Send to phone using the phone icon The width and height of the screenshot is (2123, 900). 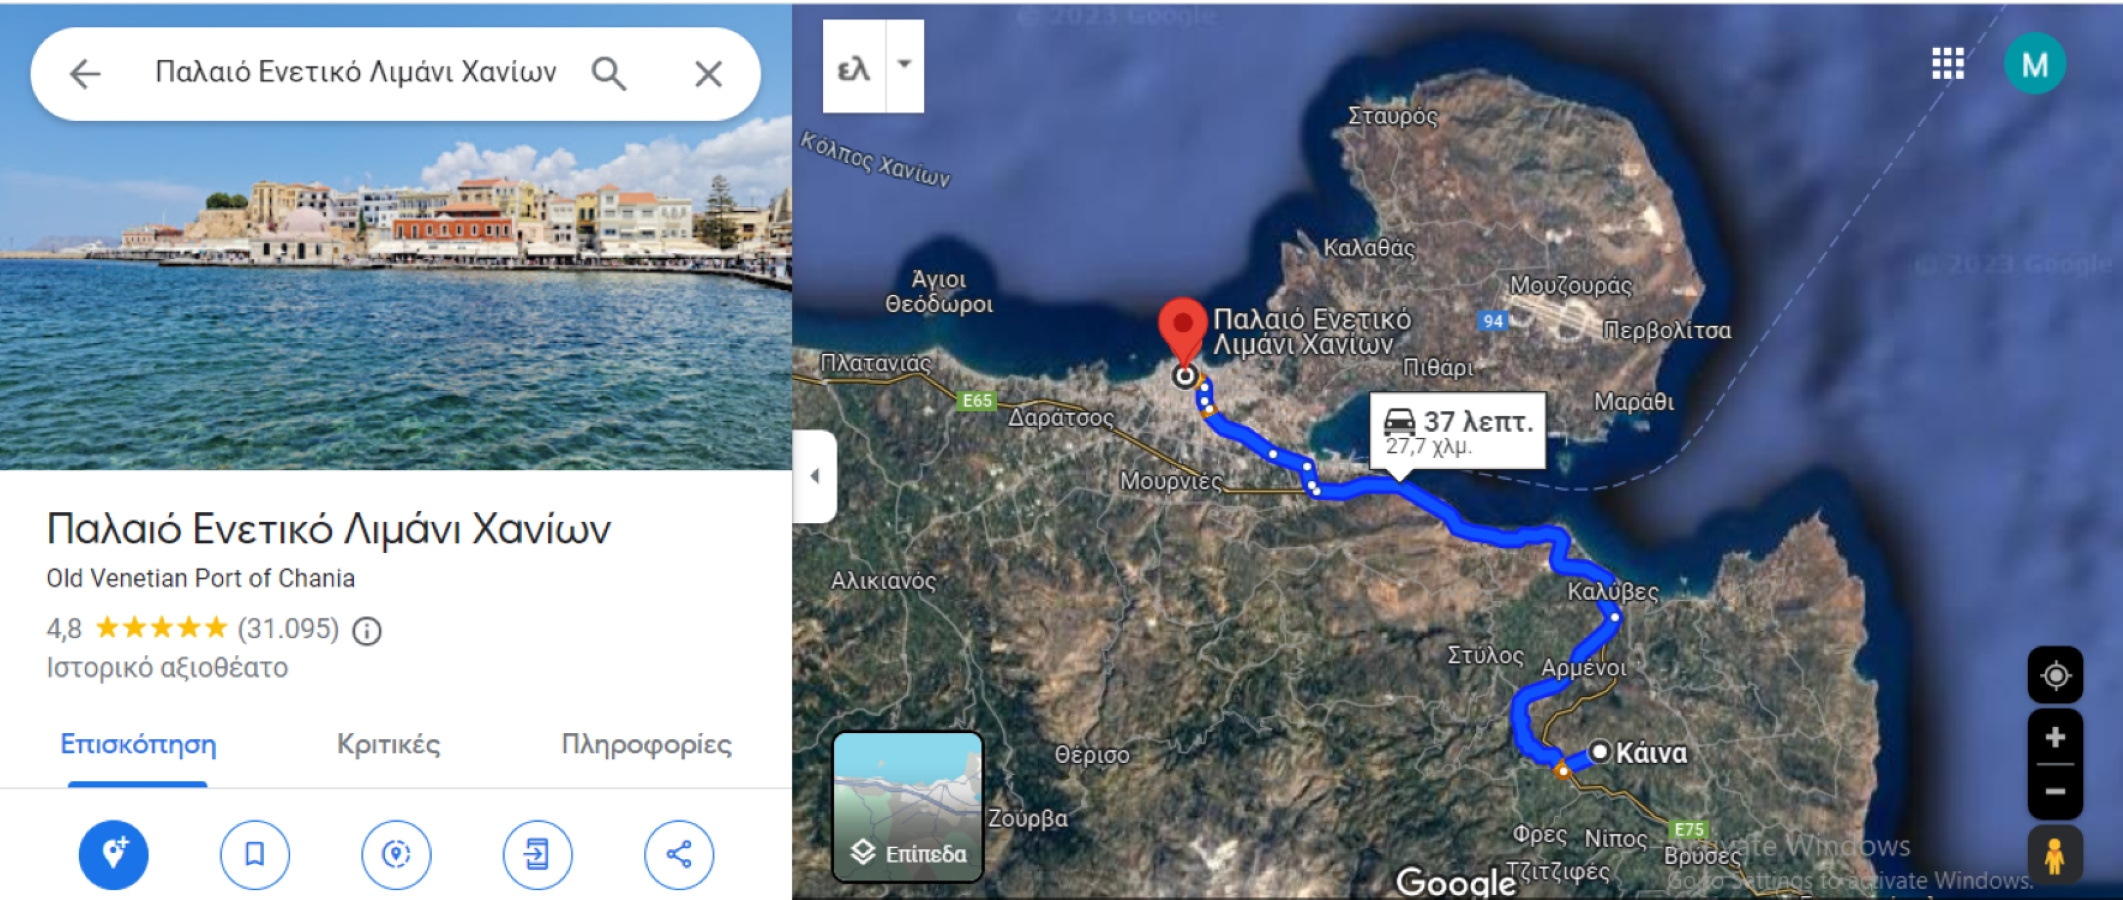[537, 854]
